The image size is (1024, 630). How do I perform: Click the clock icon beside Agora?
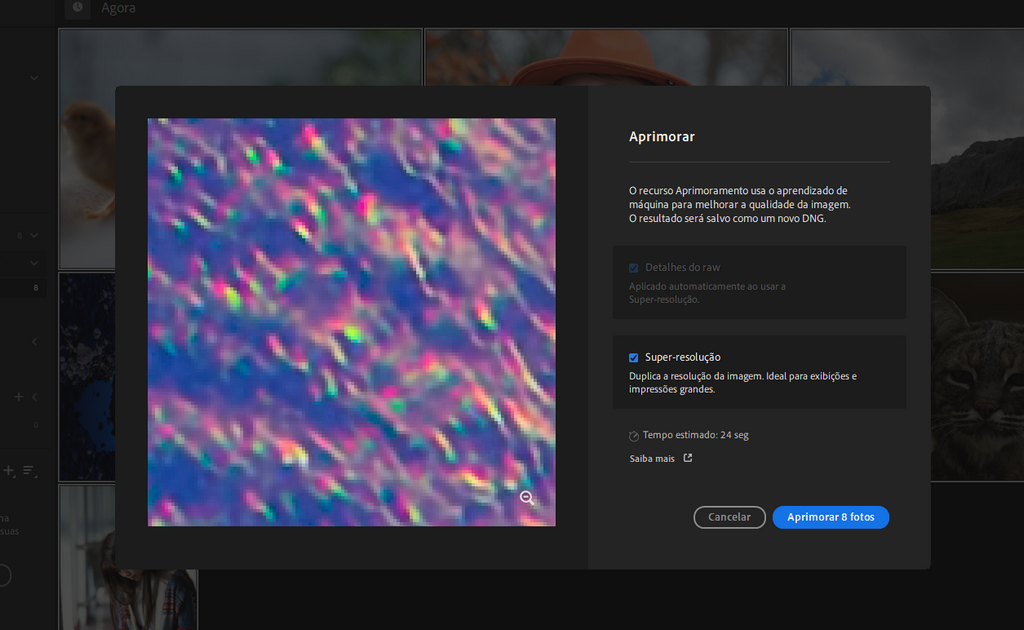coord(77,8)
